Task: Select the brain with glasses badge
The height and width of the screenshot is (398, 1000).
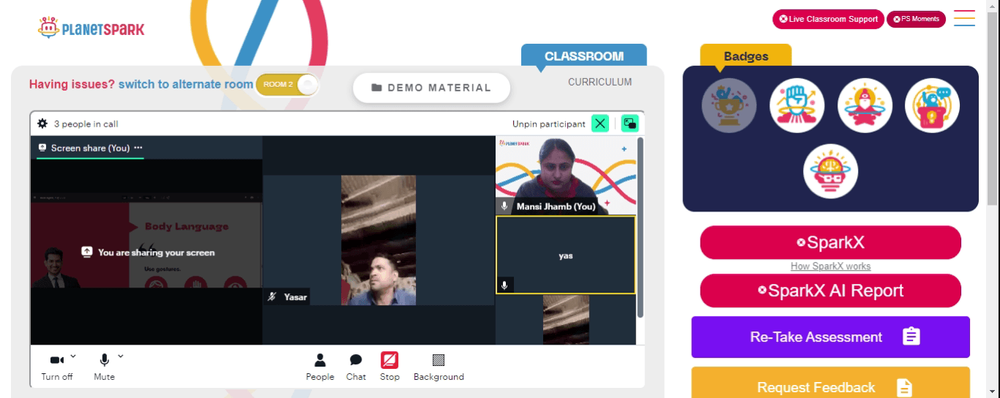Action: [x=830, y=171]
